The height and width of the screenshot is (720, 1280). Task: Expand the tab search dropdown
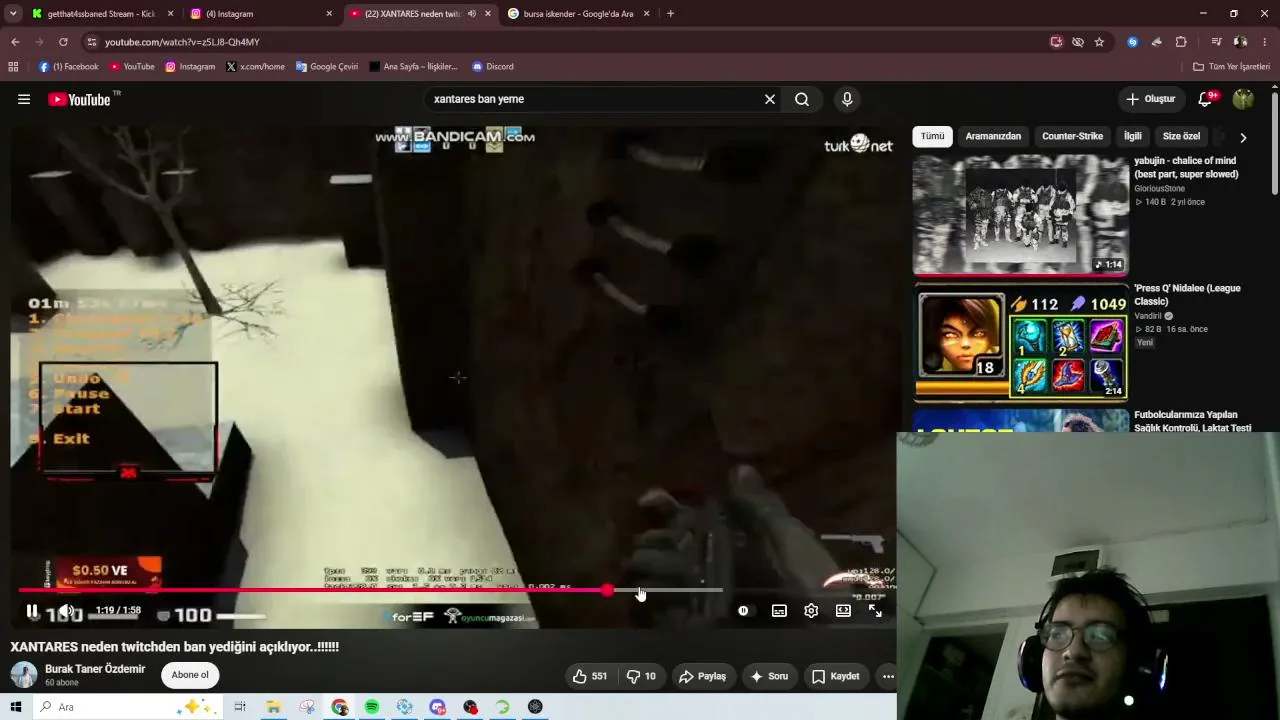(12, 14)
